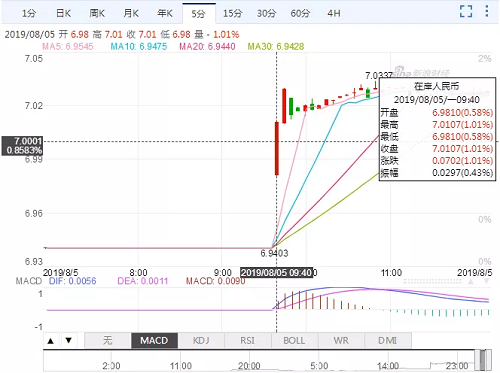Click the MA5: 6.9545 legend label
The image size is (500, 373).
pyautogui.click(x=68, y=46)
